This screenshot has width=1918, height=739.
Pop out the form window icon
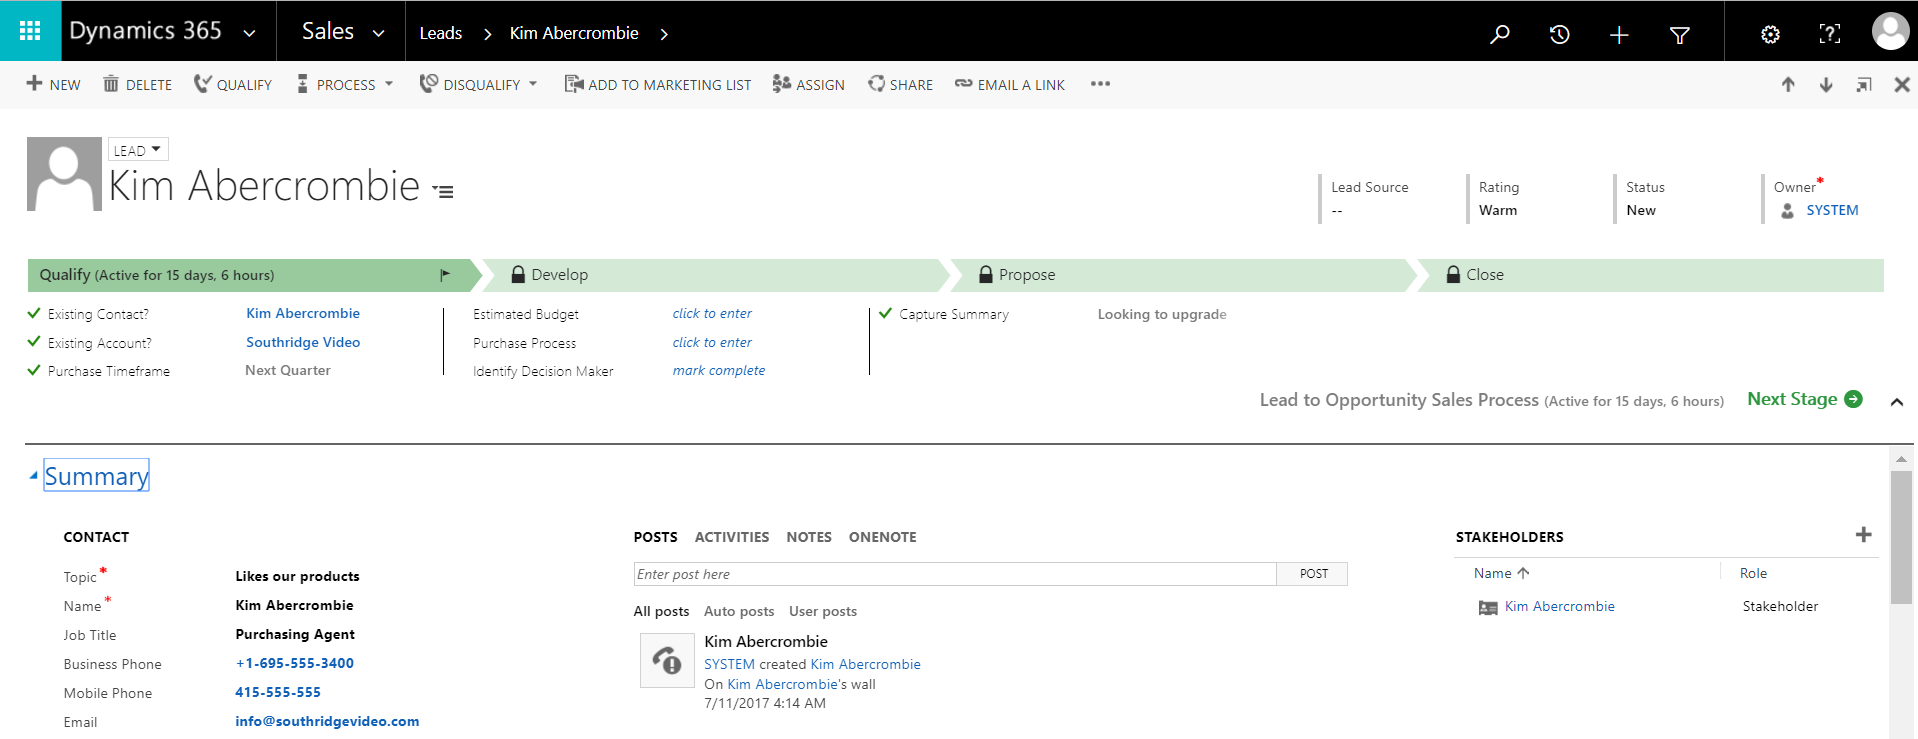point(1864,84)
